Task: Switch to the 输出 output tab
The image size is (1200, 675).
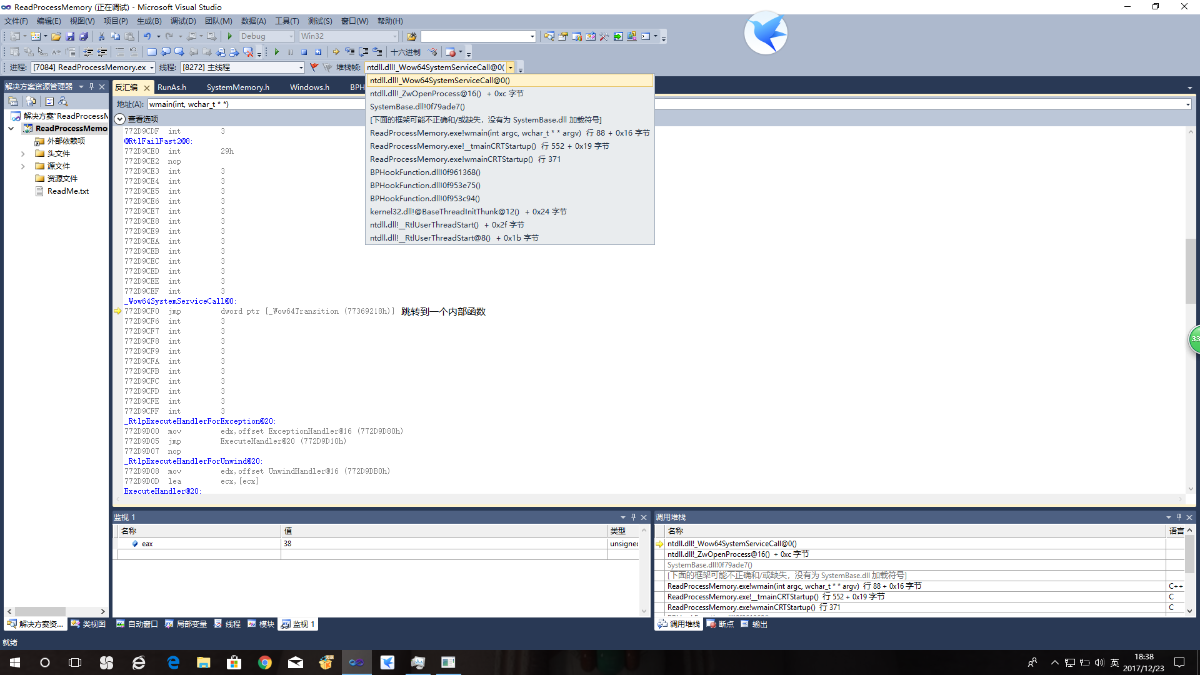Action: [754, 624]
